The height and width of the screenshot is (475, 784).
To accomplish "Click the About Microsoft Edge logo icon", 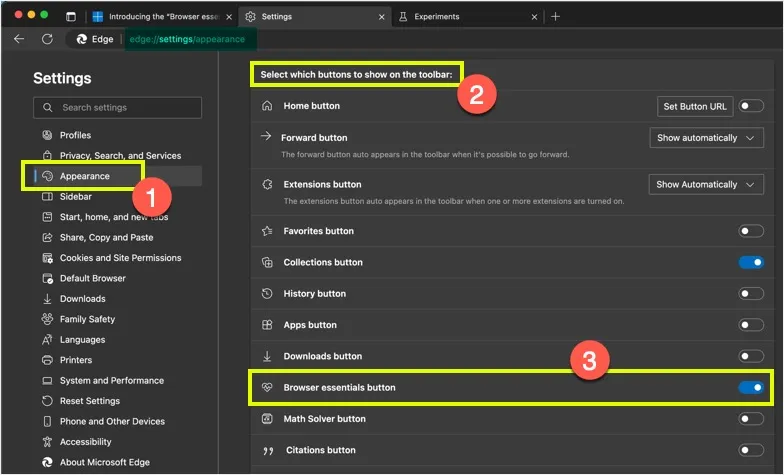I will click(x=47, y=462).
